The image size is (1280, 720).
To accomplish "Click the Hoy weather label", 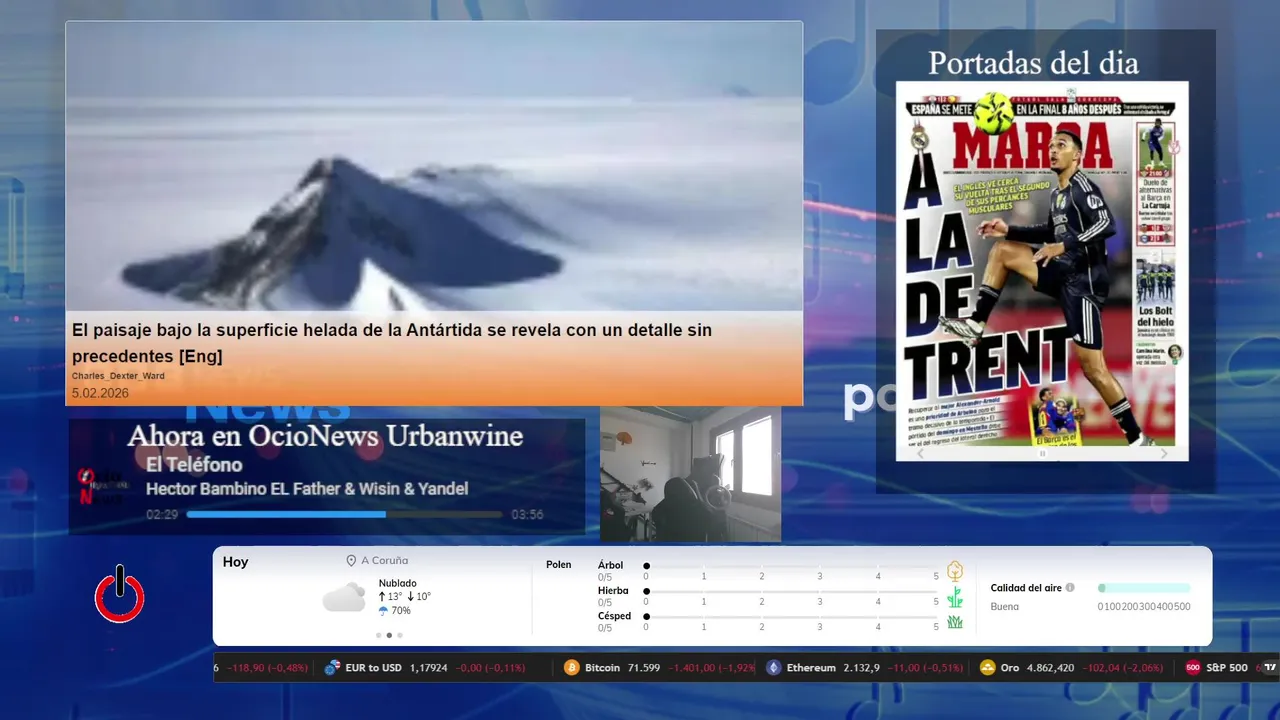I will coord(235,562).
